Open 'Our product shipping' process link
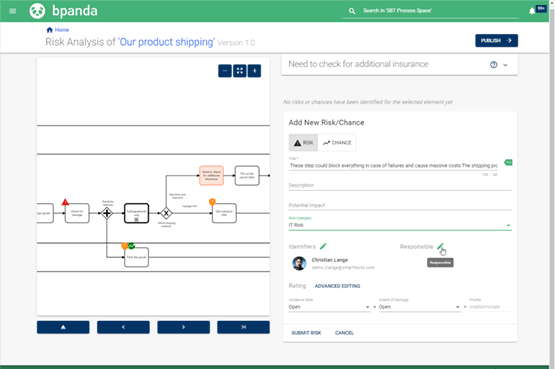The height and width of the screenshot is (369, 555). coord(167,42)
